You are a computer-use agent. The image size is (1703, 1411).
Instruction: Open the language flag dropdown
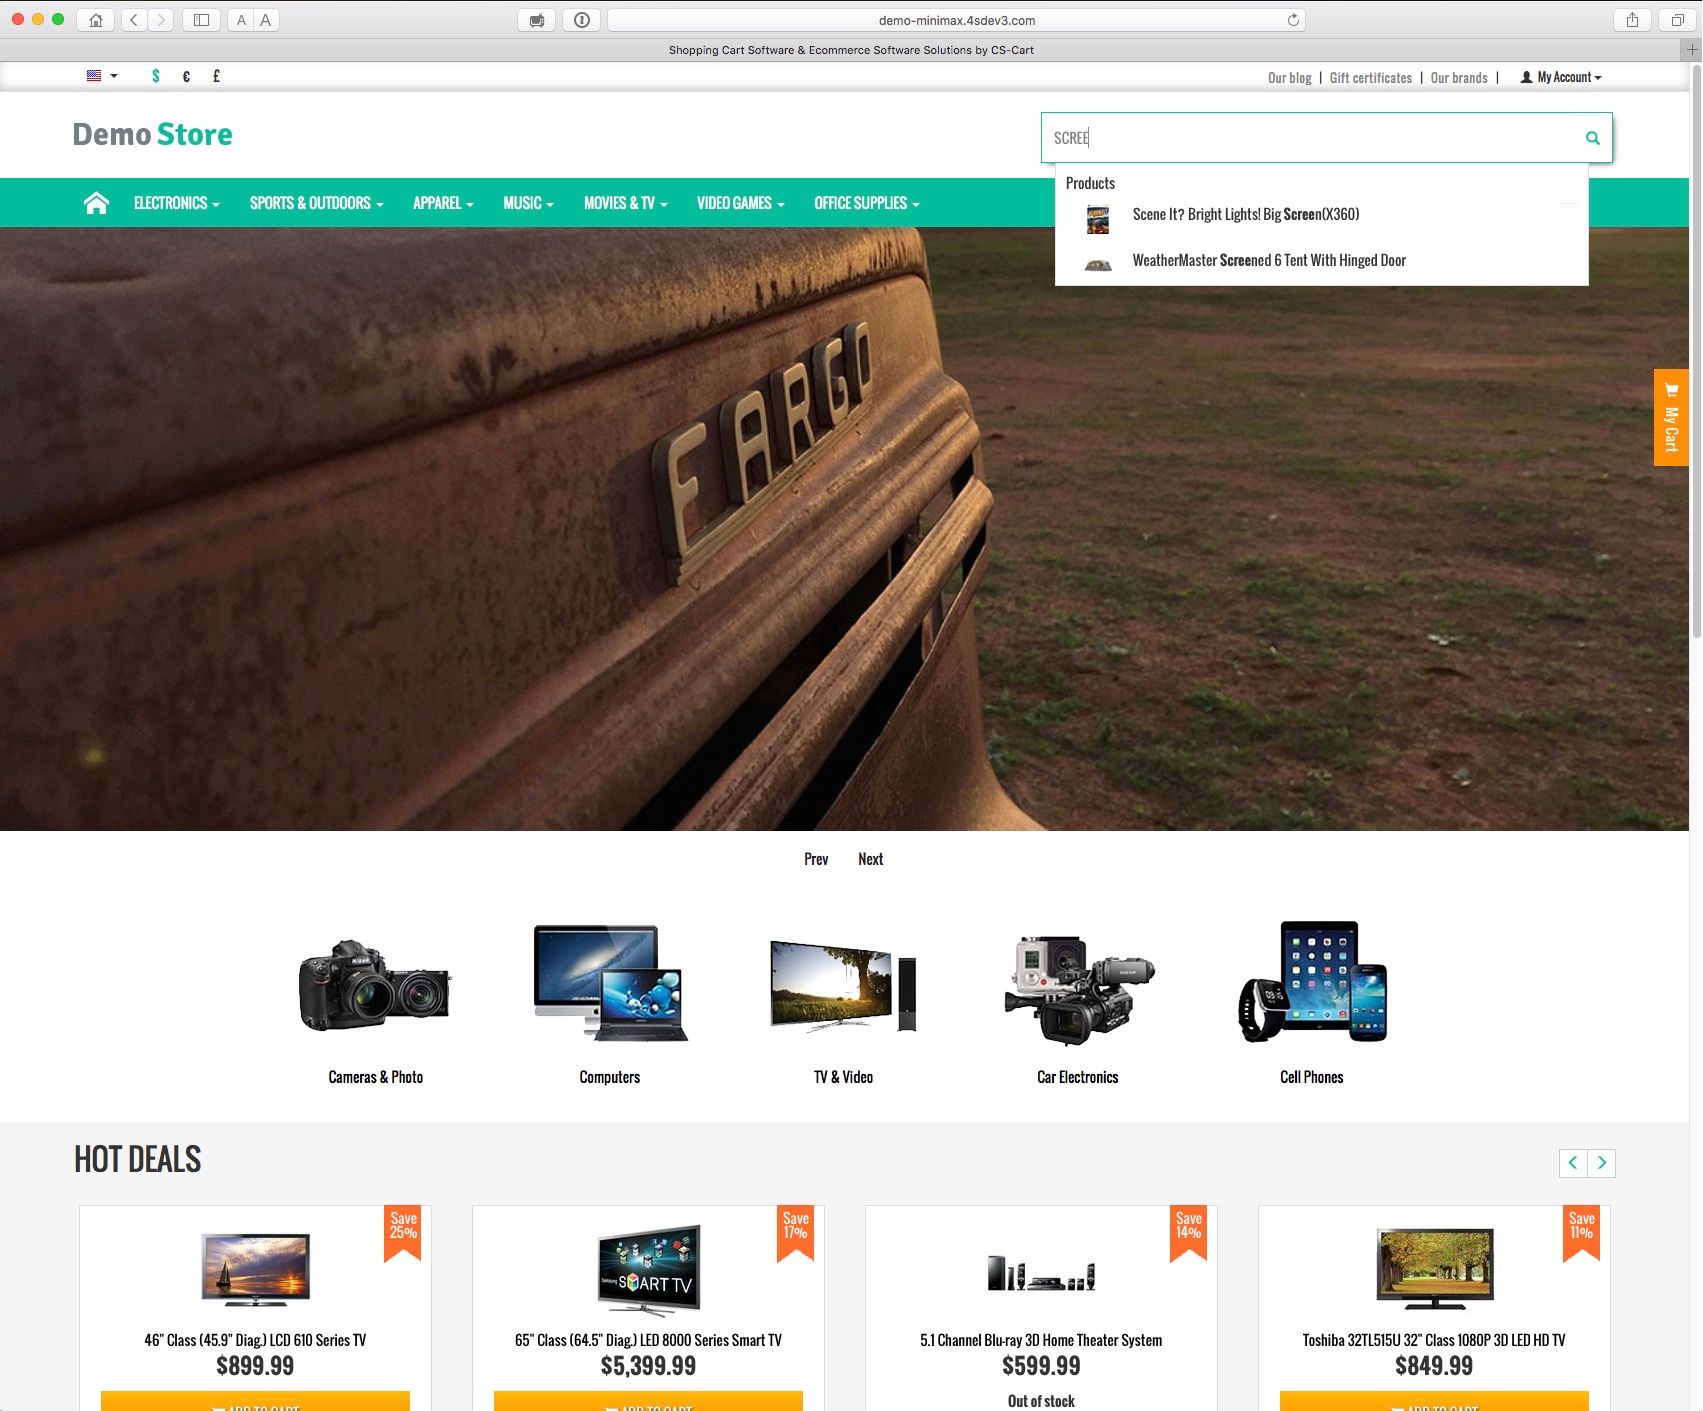102,76
